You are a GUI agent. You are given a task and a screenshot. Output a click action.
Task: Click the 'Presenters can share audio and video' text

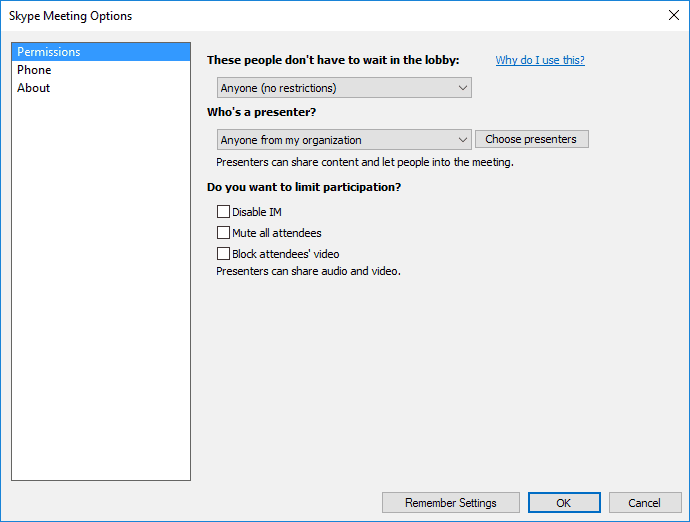[308, 271]
